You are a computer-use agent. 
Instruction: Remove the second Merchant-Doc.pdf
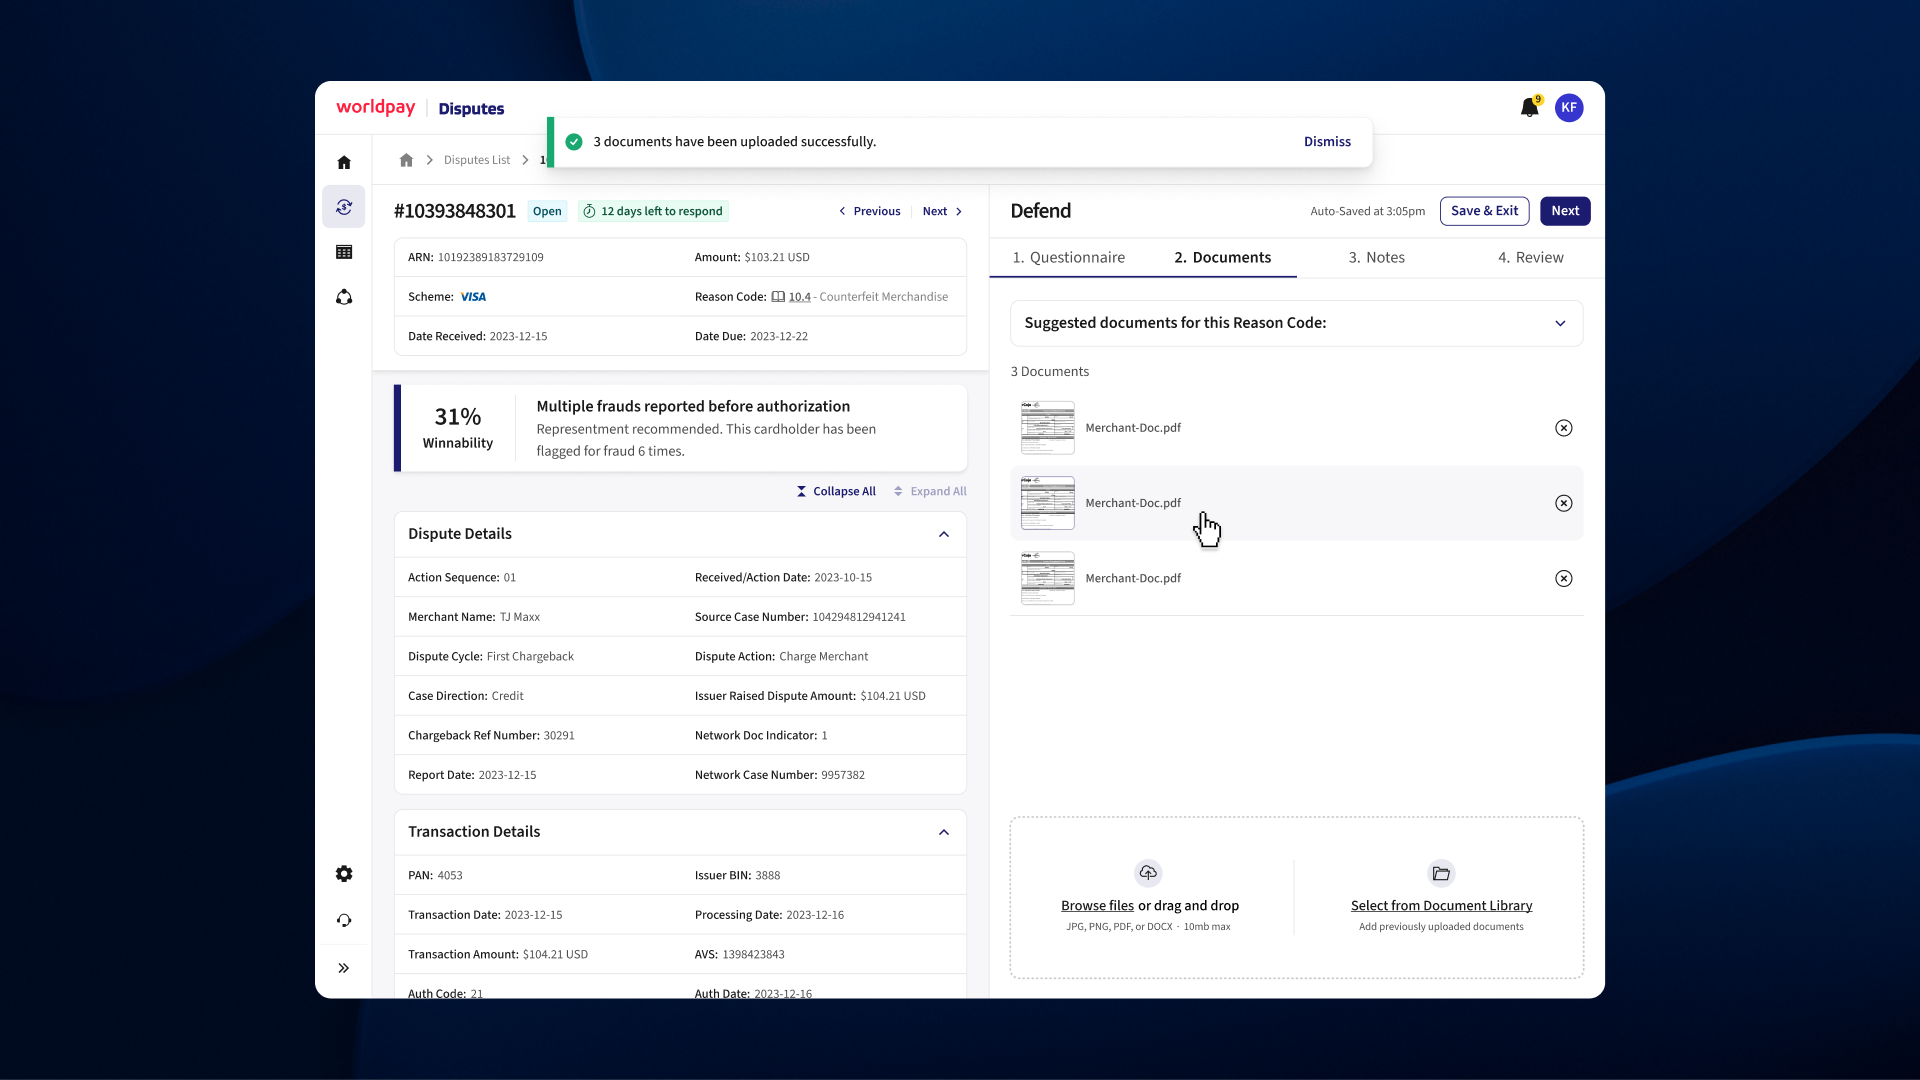coord(1564,503)
